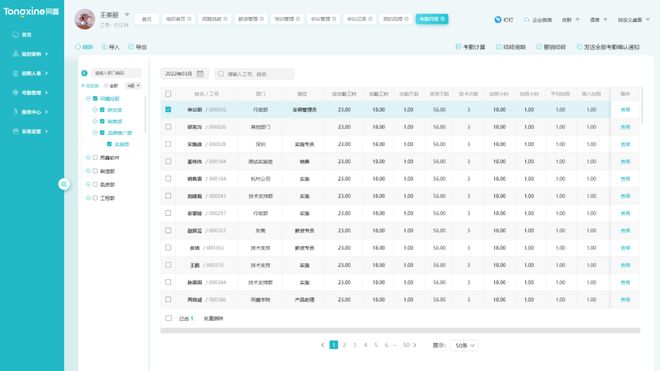Open the 语言 language dropdown
The width and height of the screenshot is (660, 371).
pos(598,19)
